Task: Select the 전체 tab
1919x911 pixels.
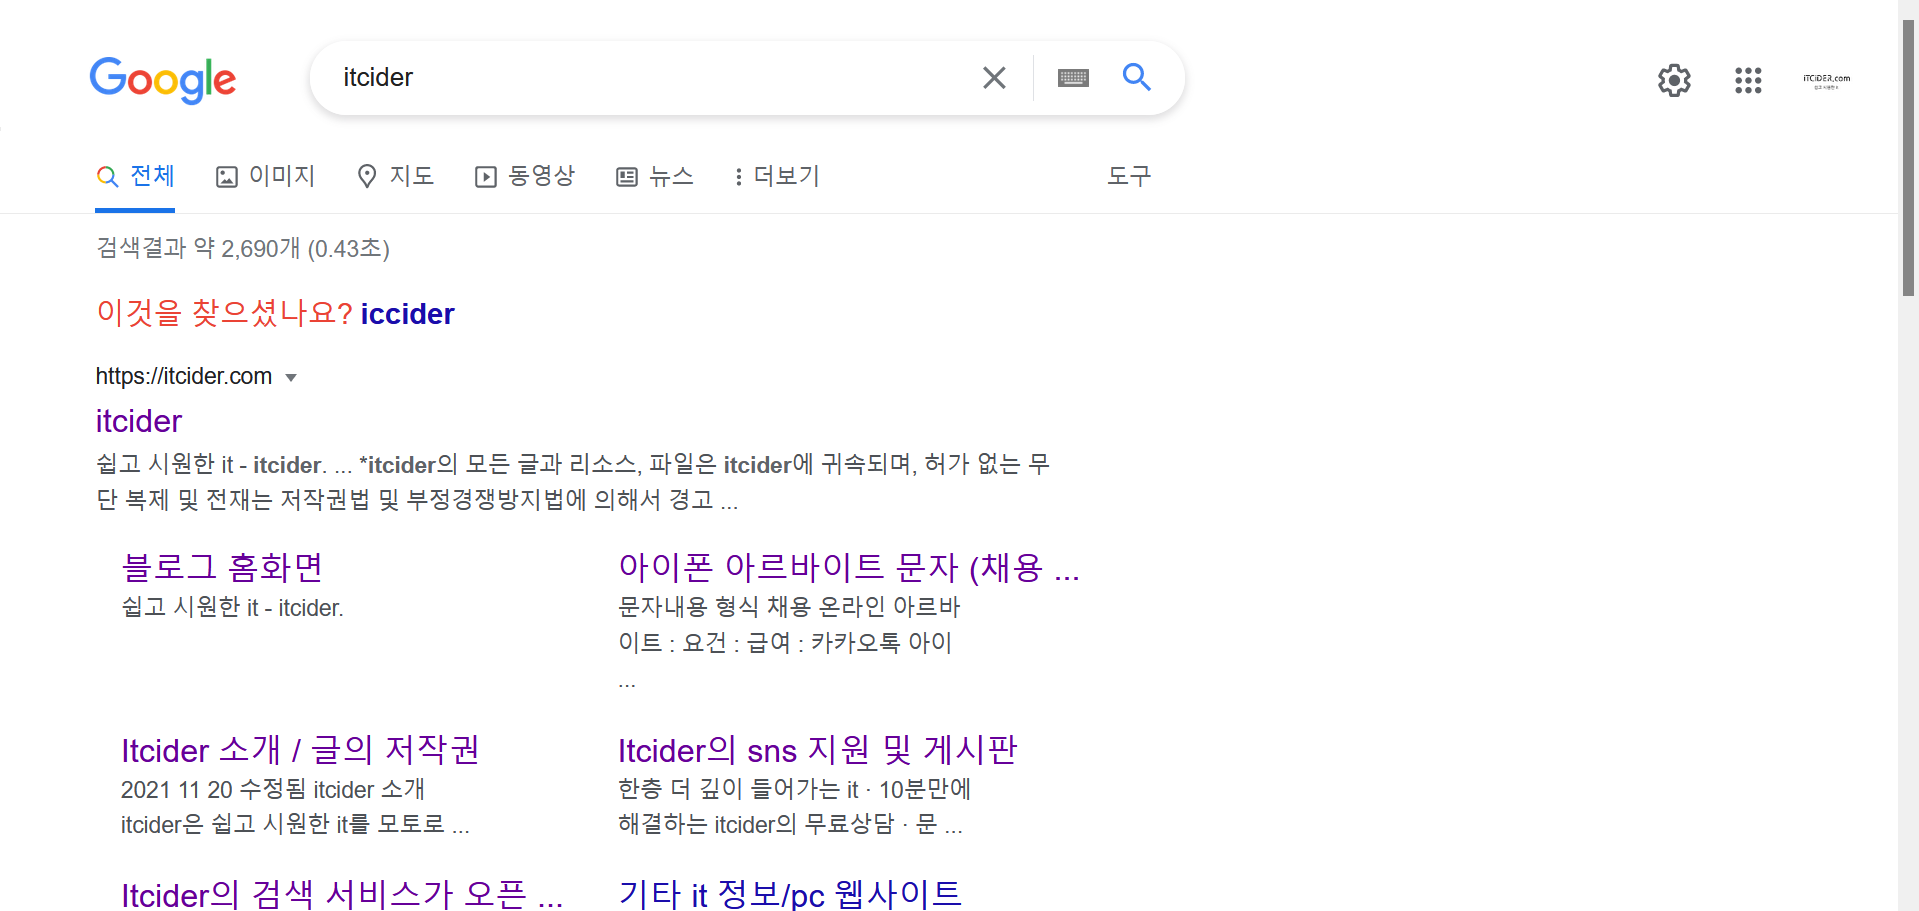Action: pos(135,176)
